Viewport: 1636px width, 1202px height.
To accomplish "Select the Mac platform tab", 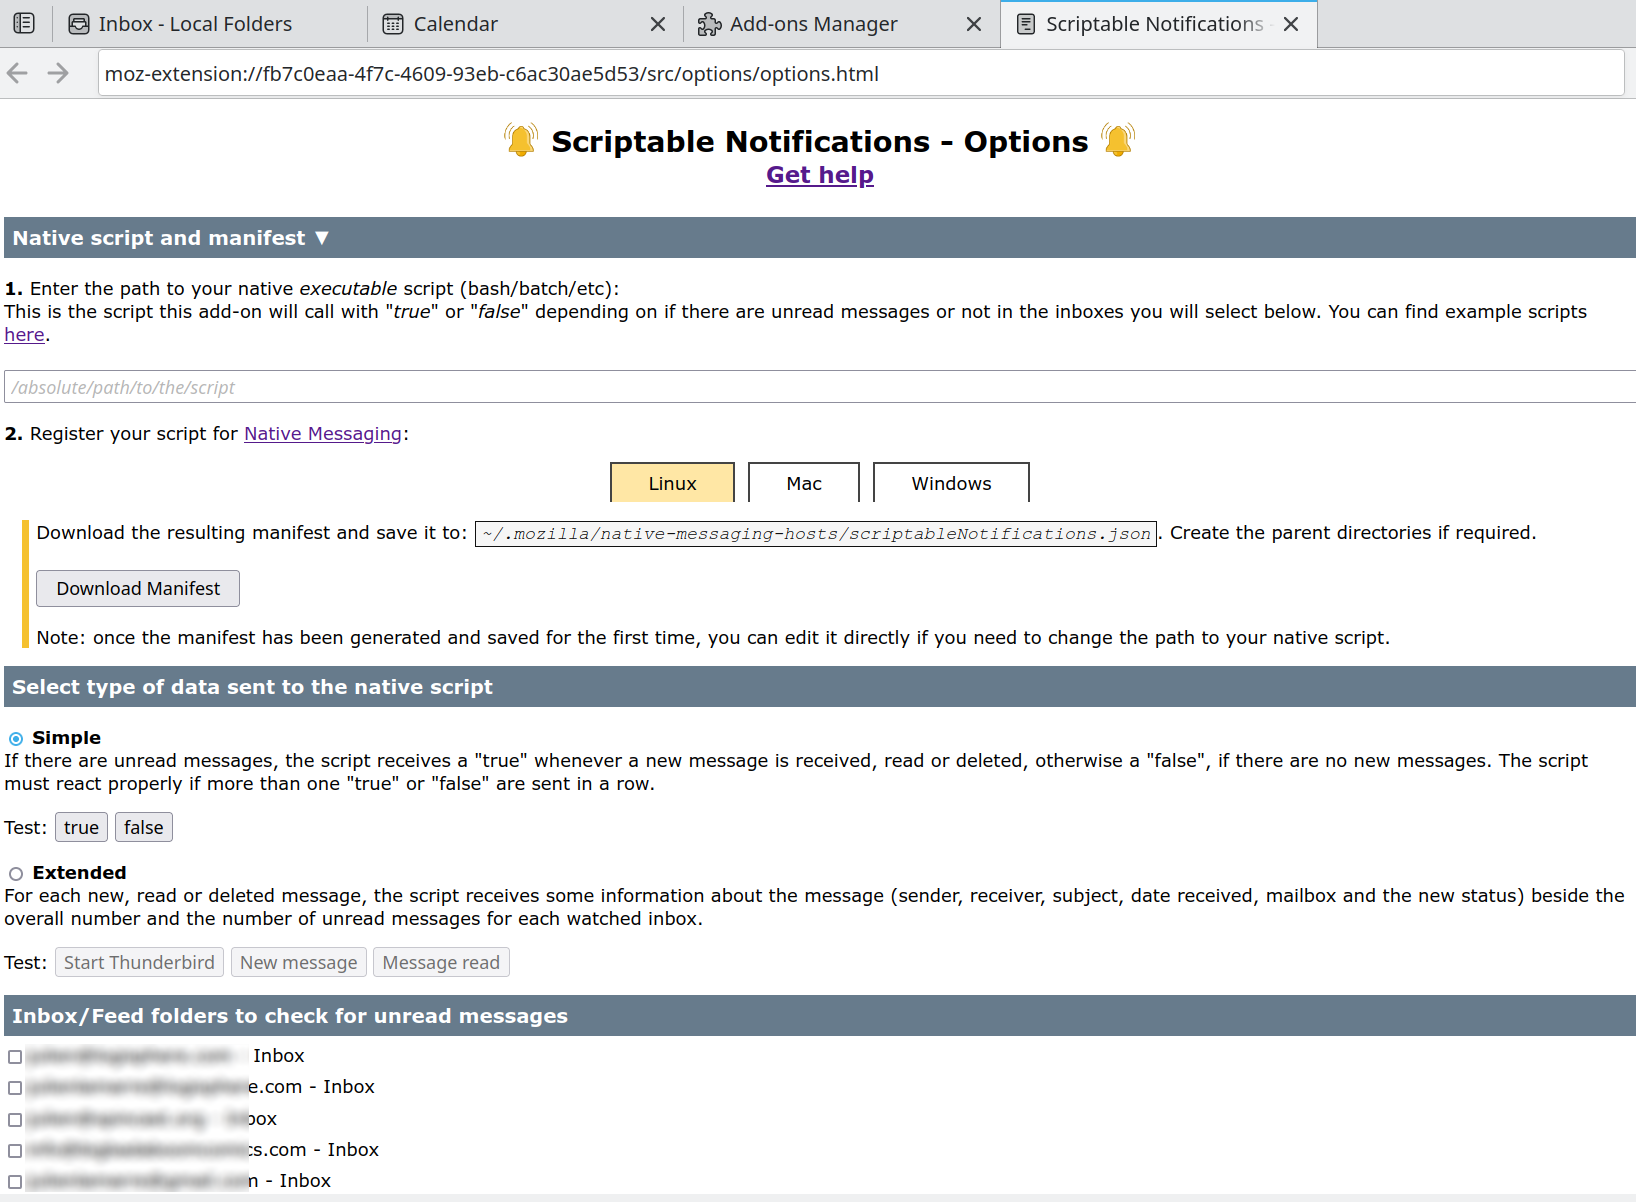I will point(804,483).
